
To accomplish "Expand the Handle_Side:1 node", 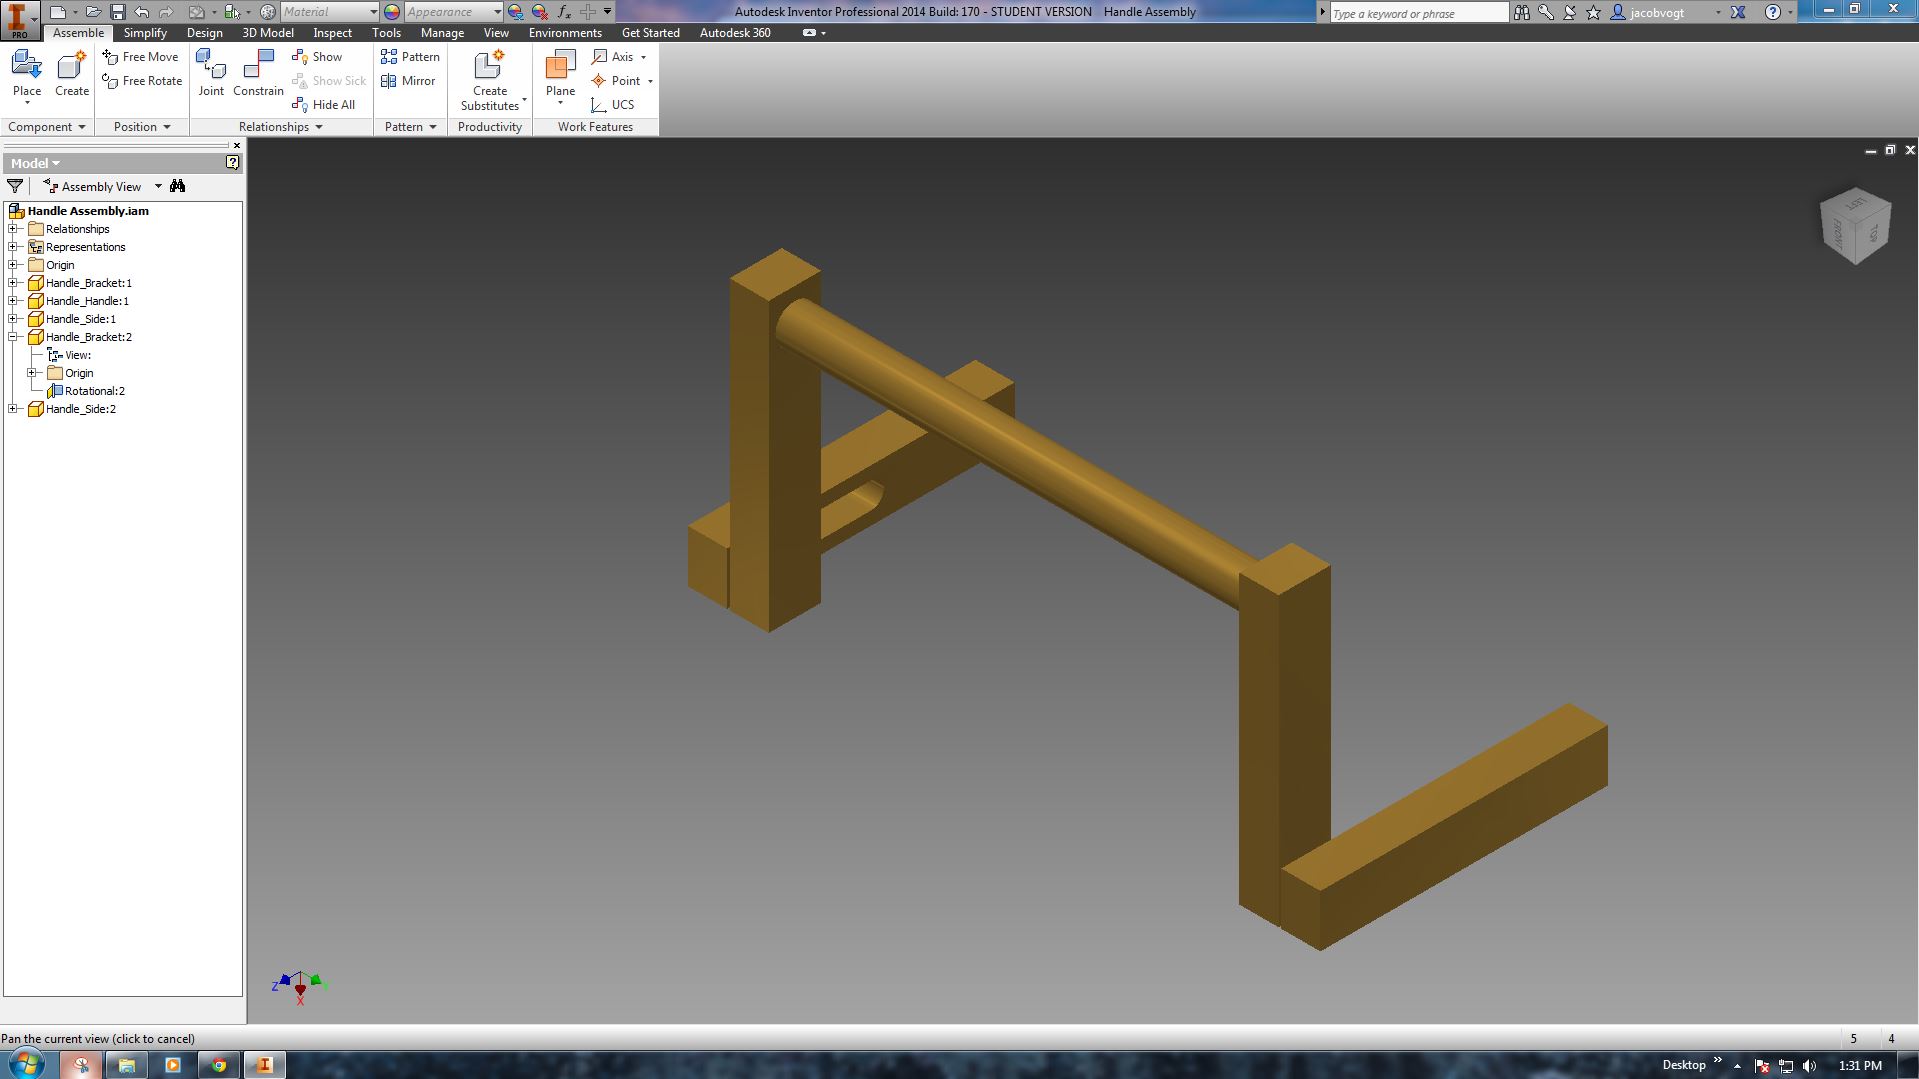I will [14, 319].
